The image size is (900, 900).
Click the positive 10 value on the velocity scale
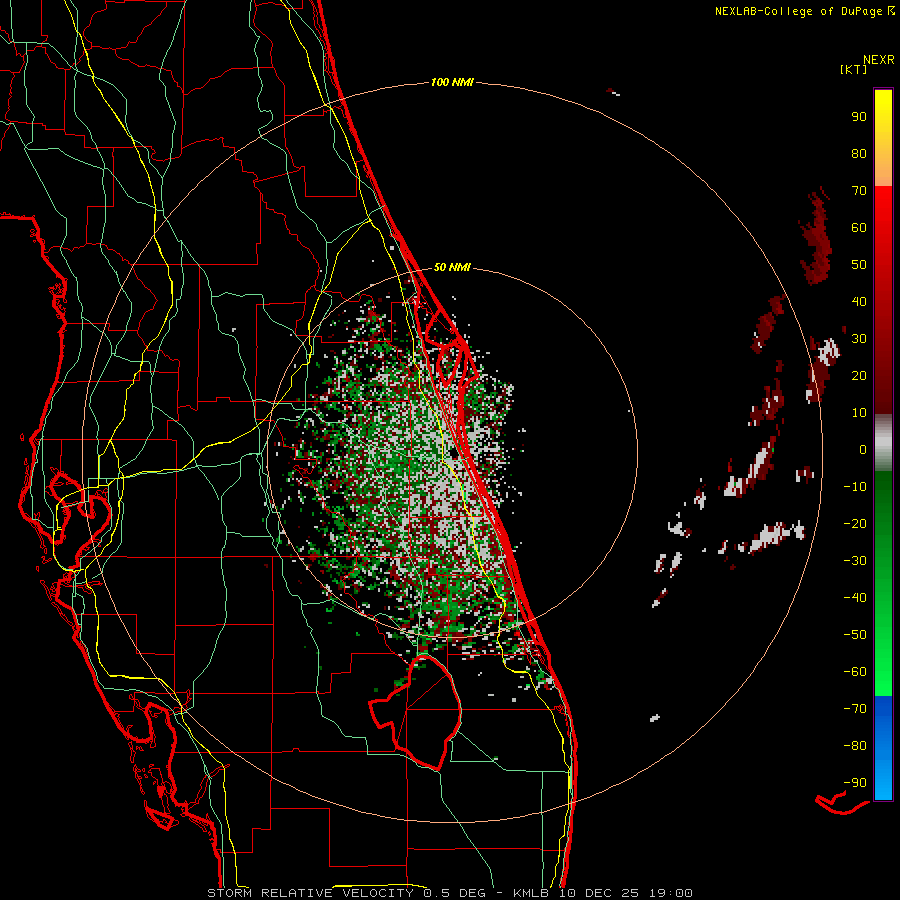click(859, 413)
